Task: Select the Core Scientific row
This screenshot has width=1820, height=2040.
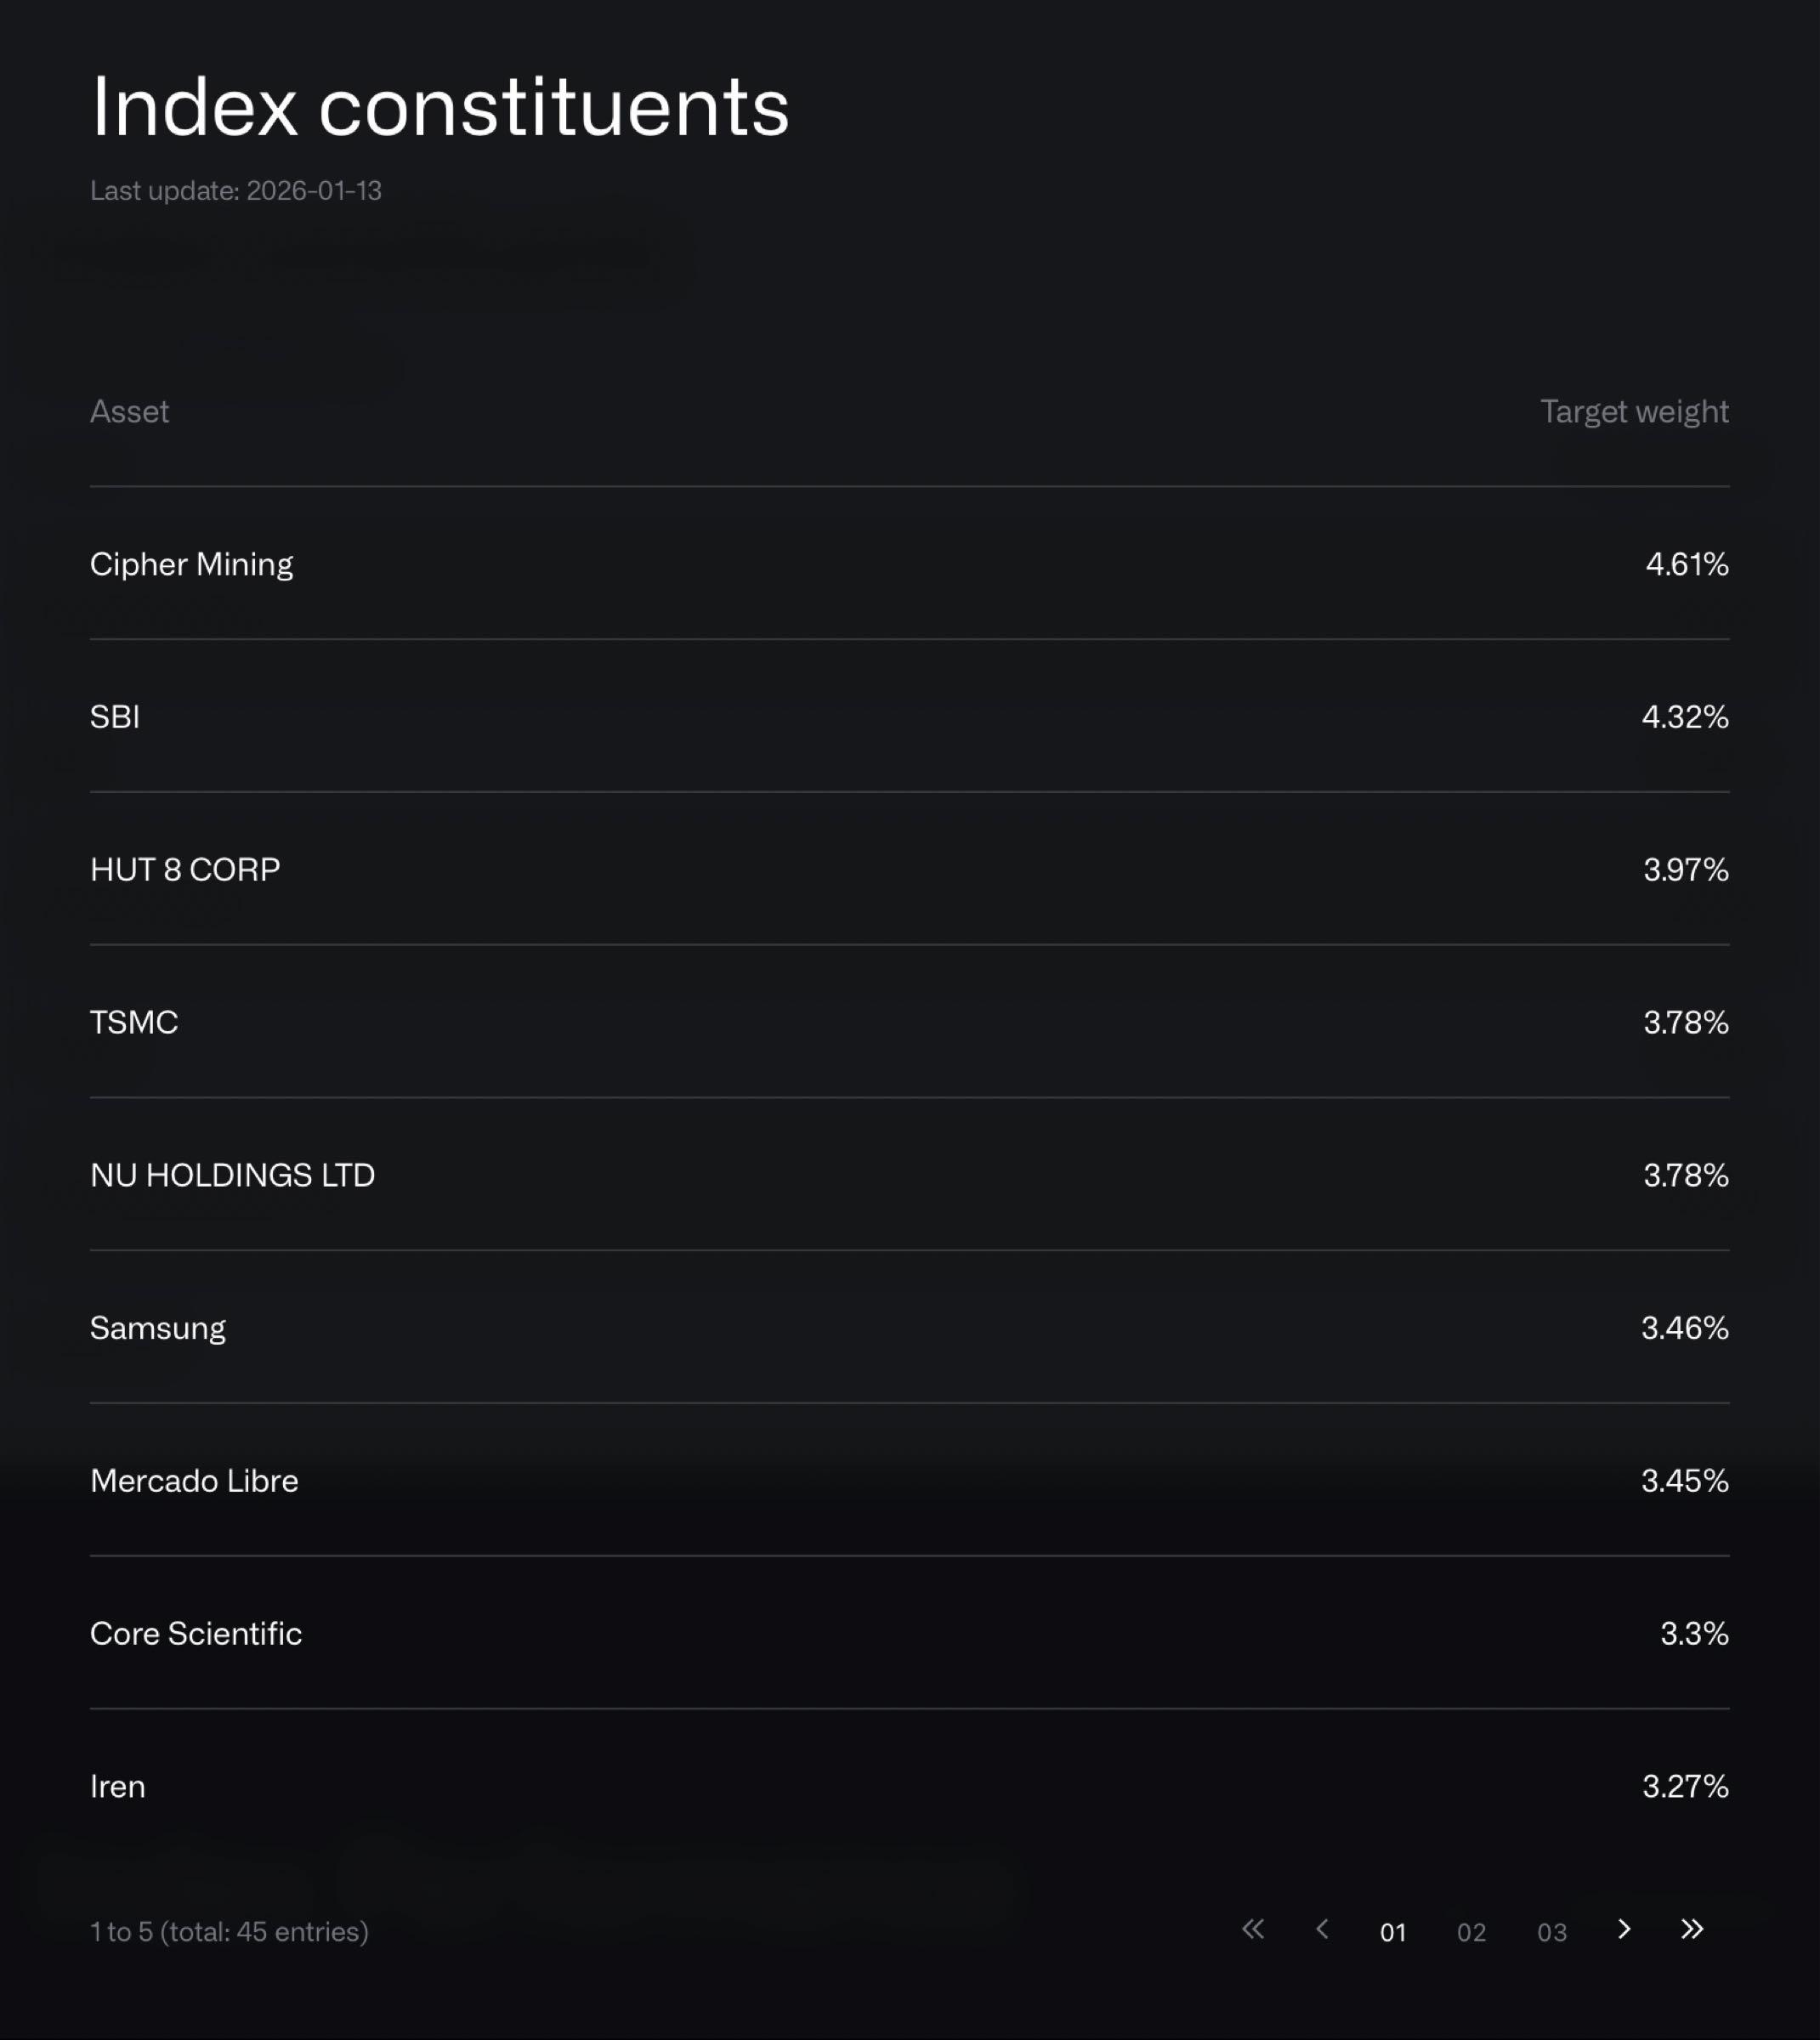Action: coord(196,1633)
